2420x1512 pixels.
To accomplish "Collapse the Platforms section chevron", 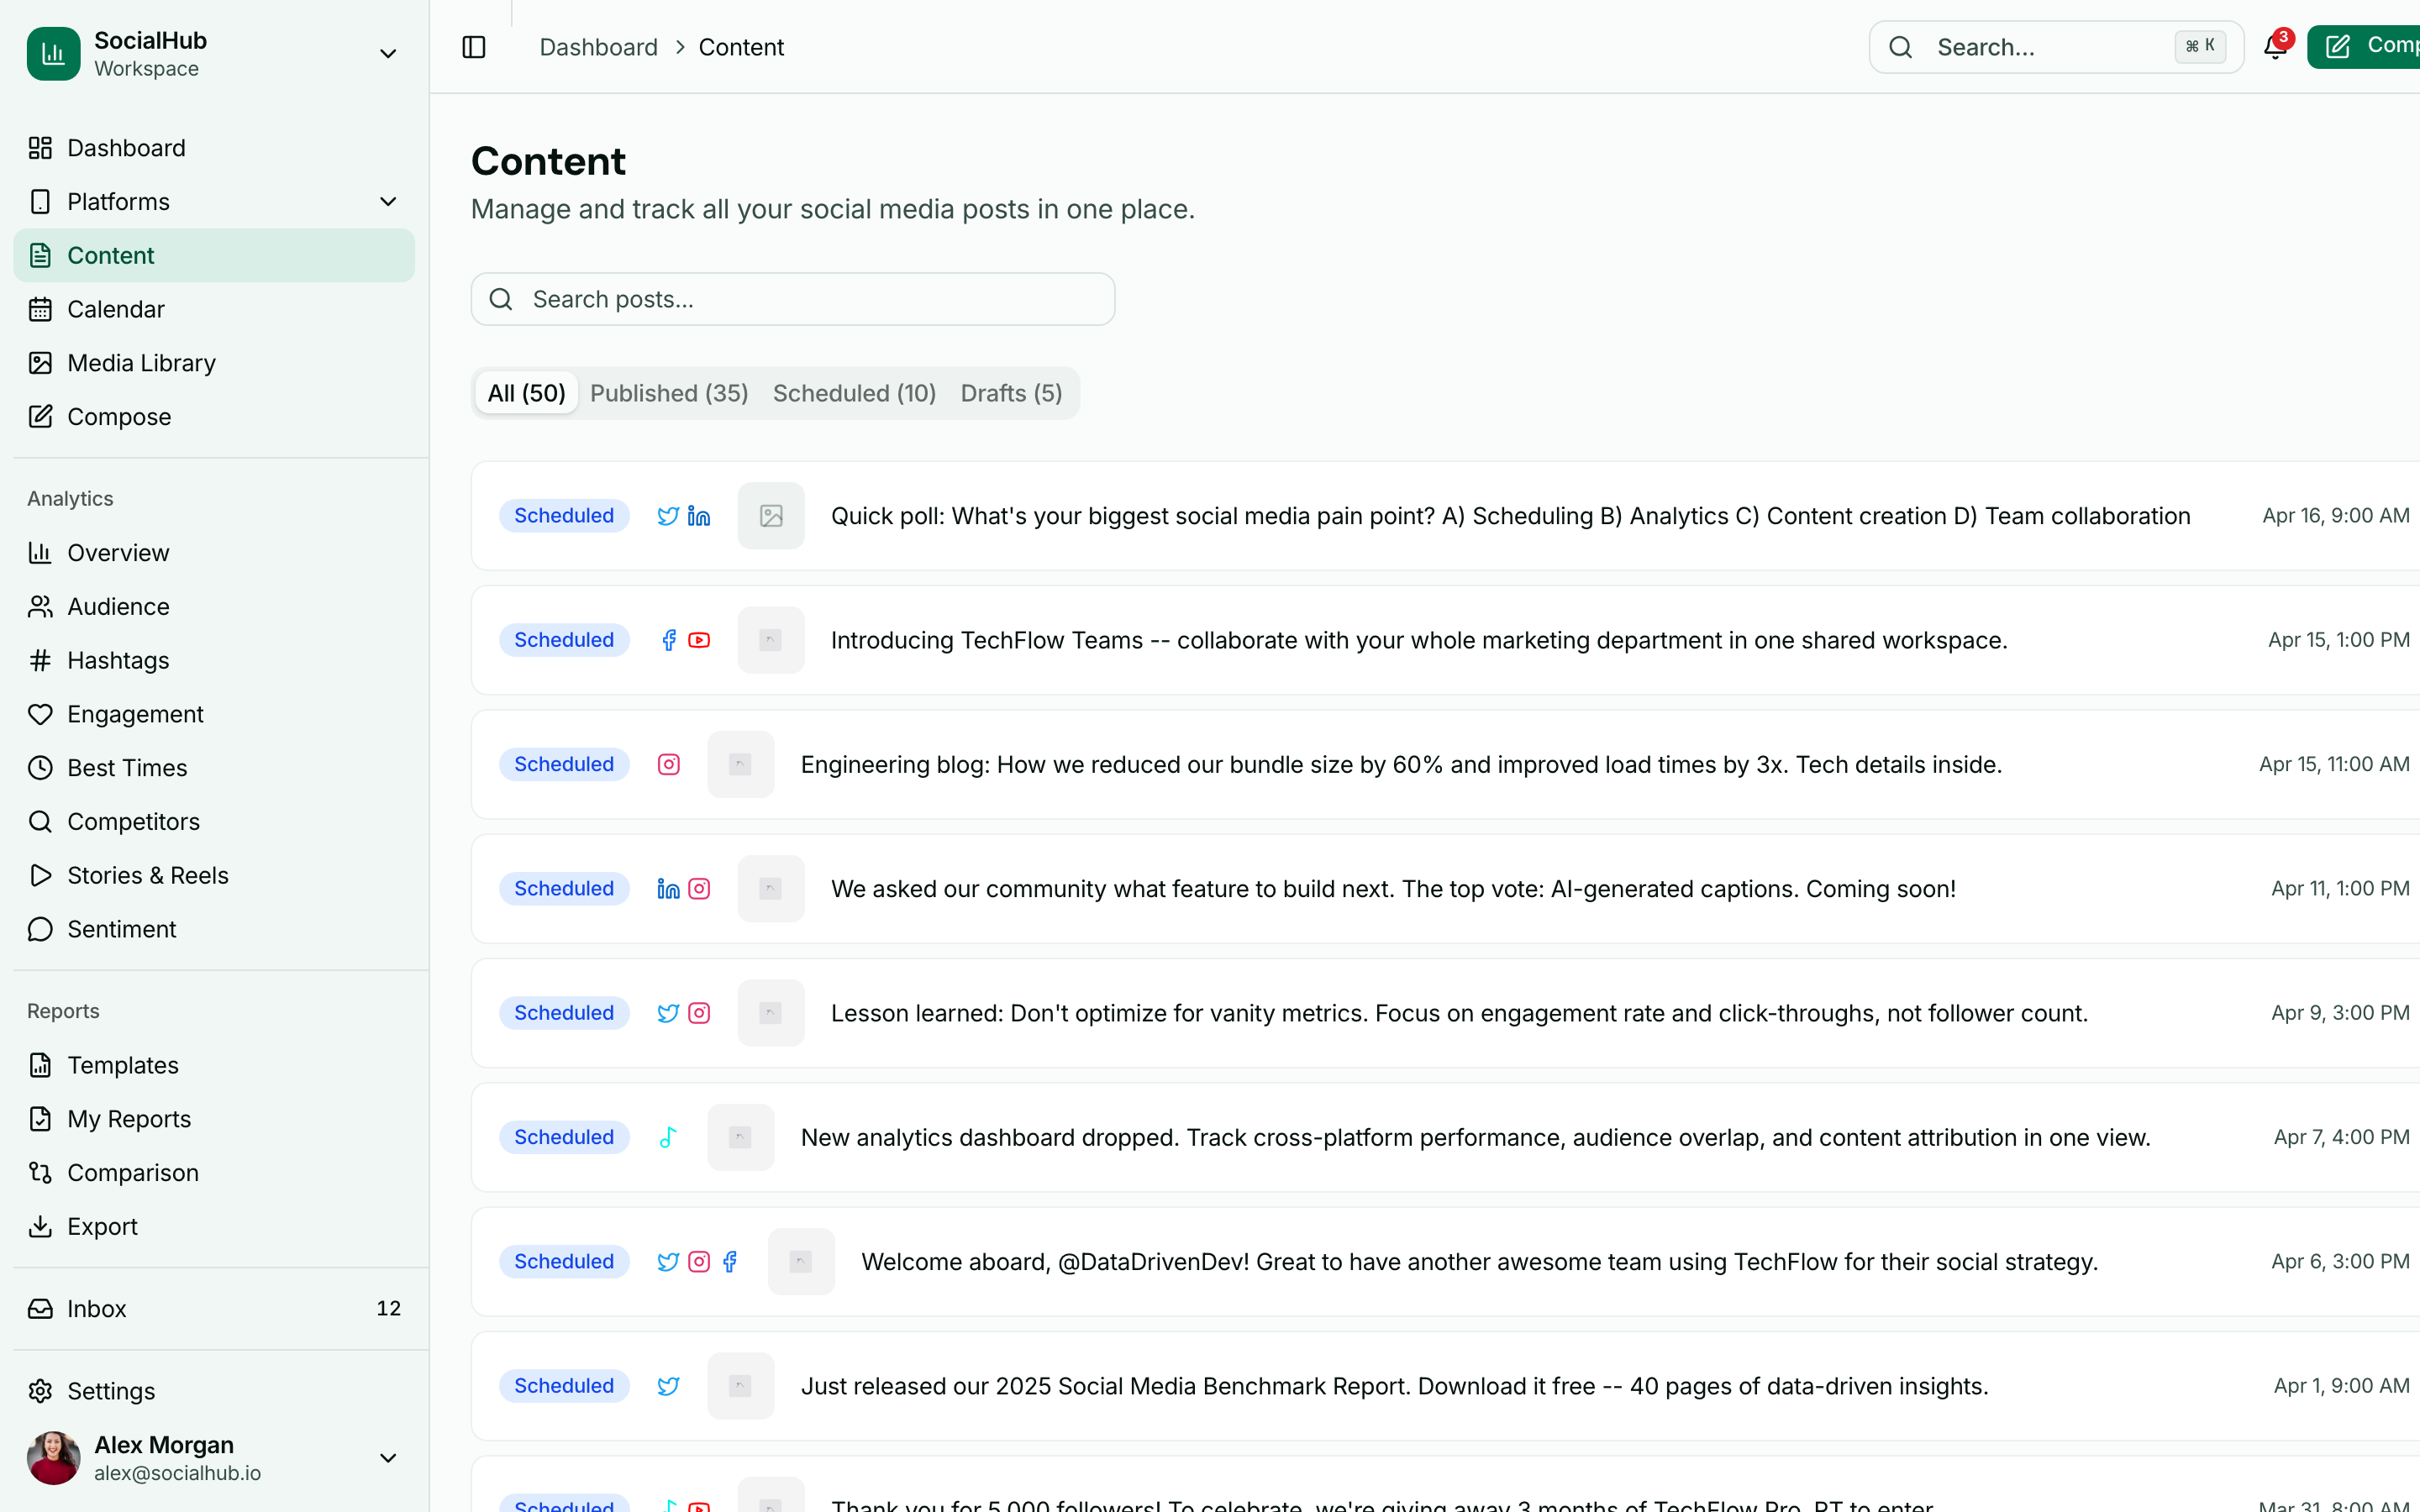I will (x=388, y=201).
